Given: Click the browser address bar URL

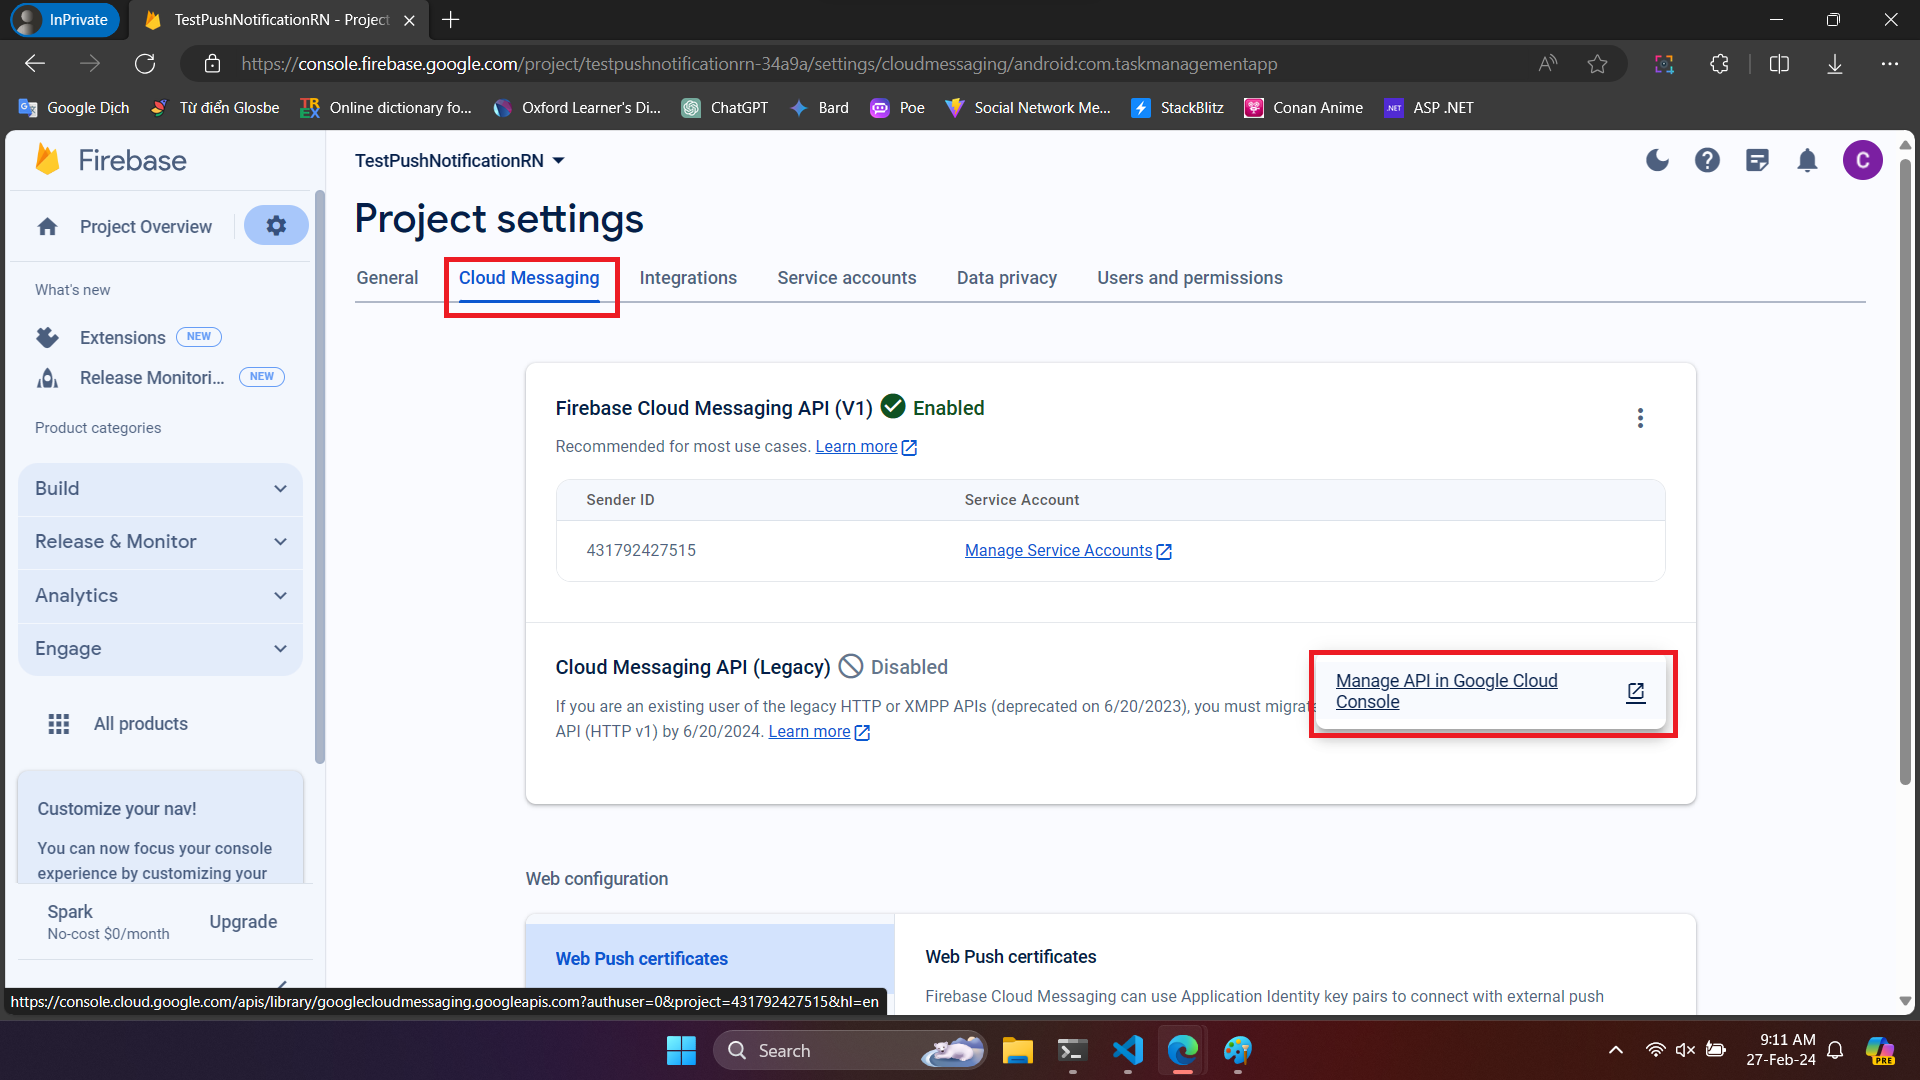Looking at the screenshot, I should click(759, 64).
